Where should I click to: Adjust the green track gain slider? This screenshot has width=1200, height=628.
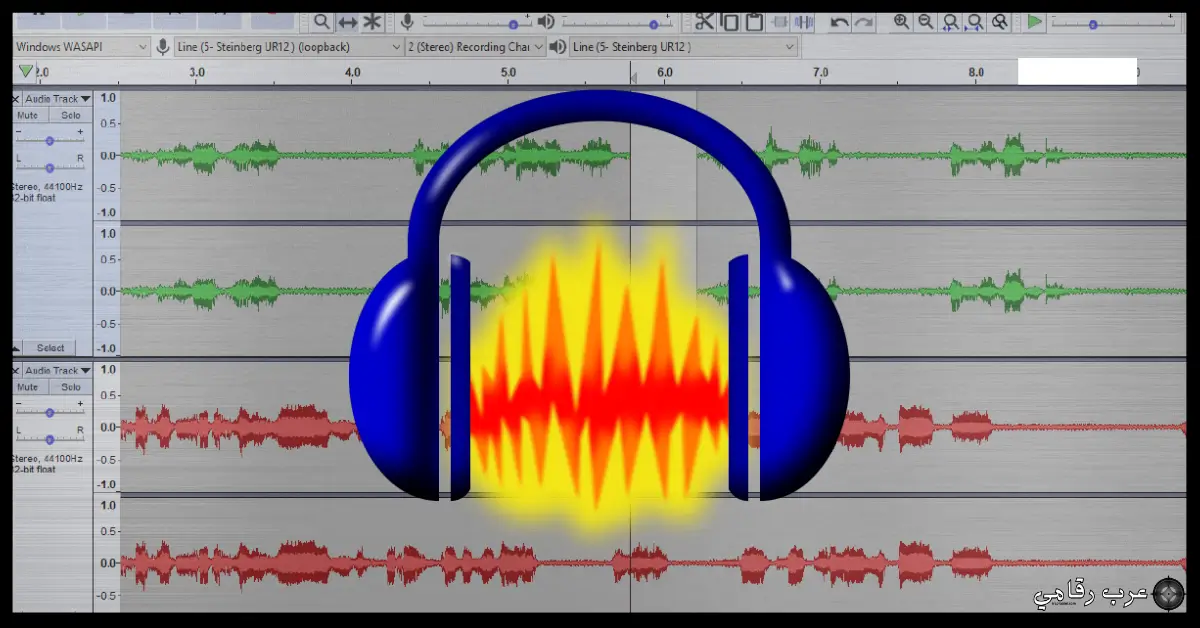tap(50, 140)
